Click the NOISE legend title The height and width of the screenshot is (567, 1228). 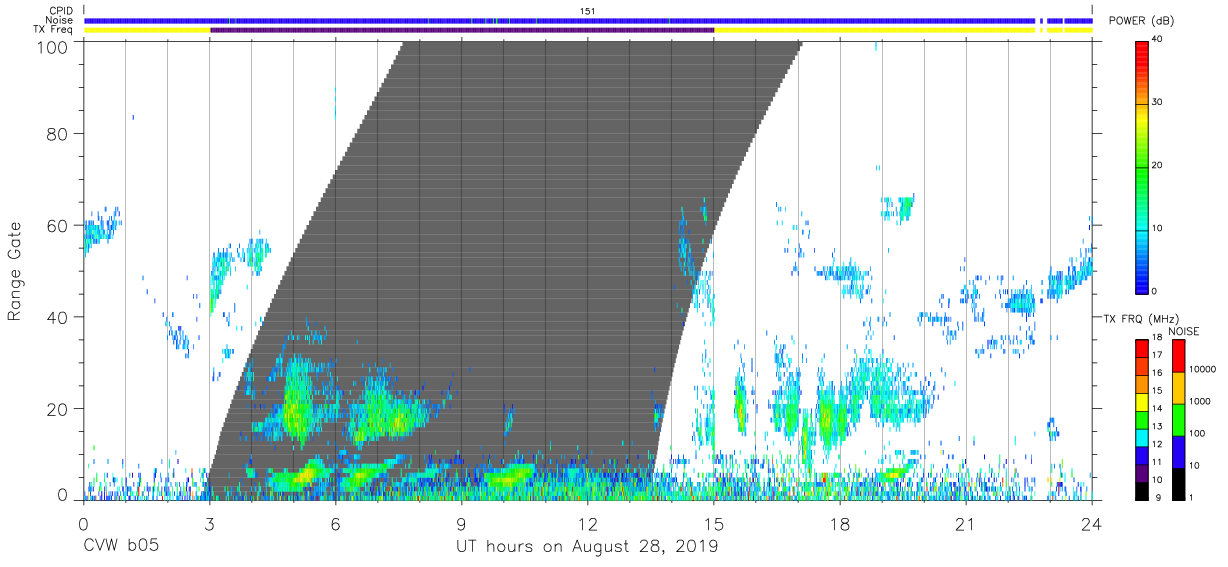(1183, 331)
